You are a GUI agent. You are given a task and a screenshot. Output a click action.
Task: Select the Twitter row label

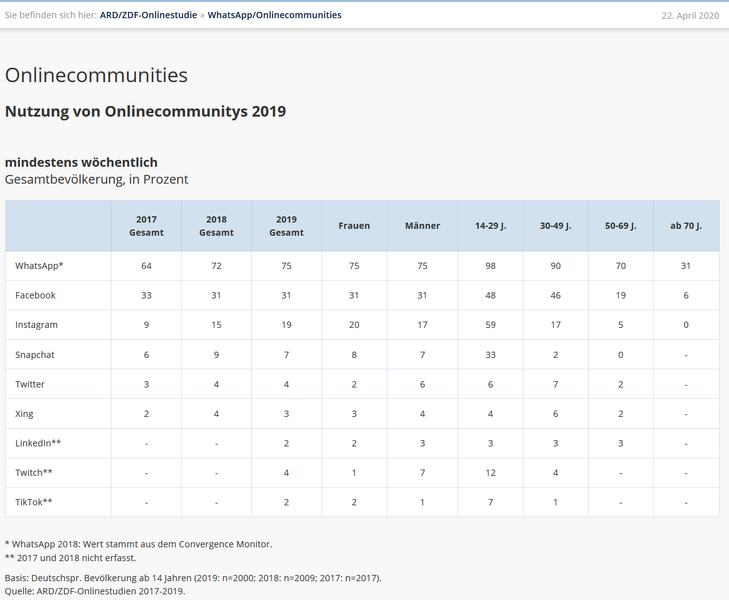[x=30, y=384]
